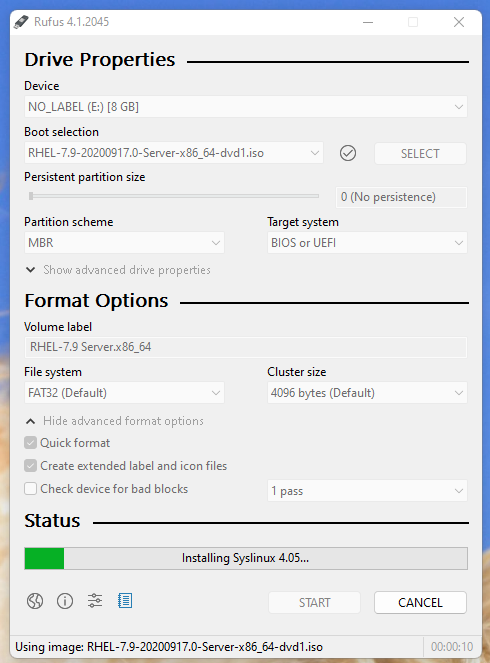The image size is (490, 663).
Task: Click the Volume label text field
Action: [246, 347]
